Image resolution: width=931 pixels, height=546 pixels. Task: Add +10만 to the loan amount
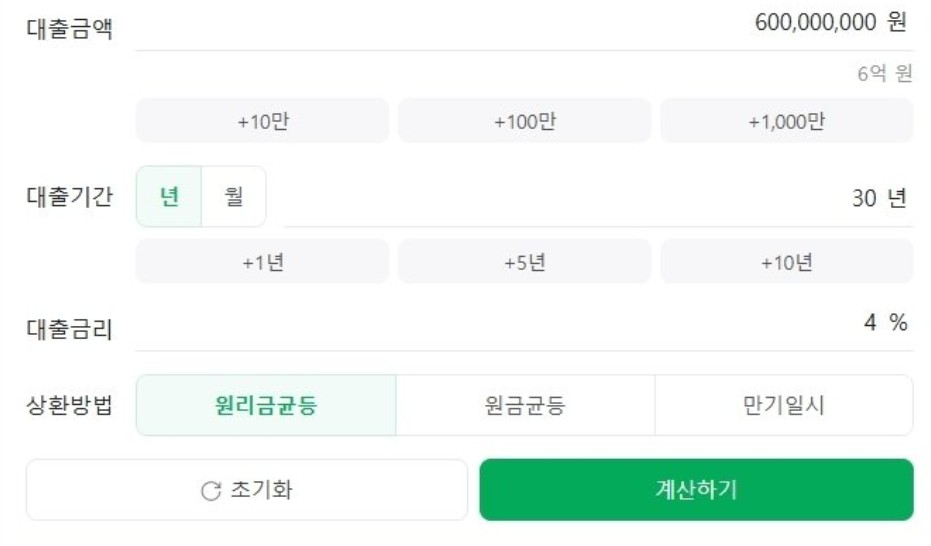click(x=262, y=121)
